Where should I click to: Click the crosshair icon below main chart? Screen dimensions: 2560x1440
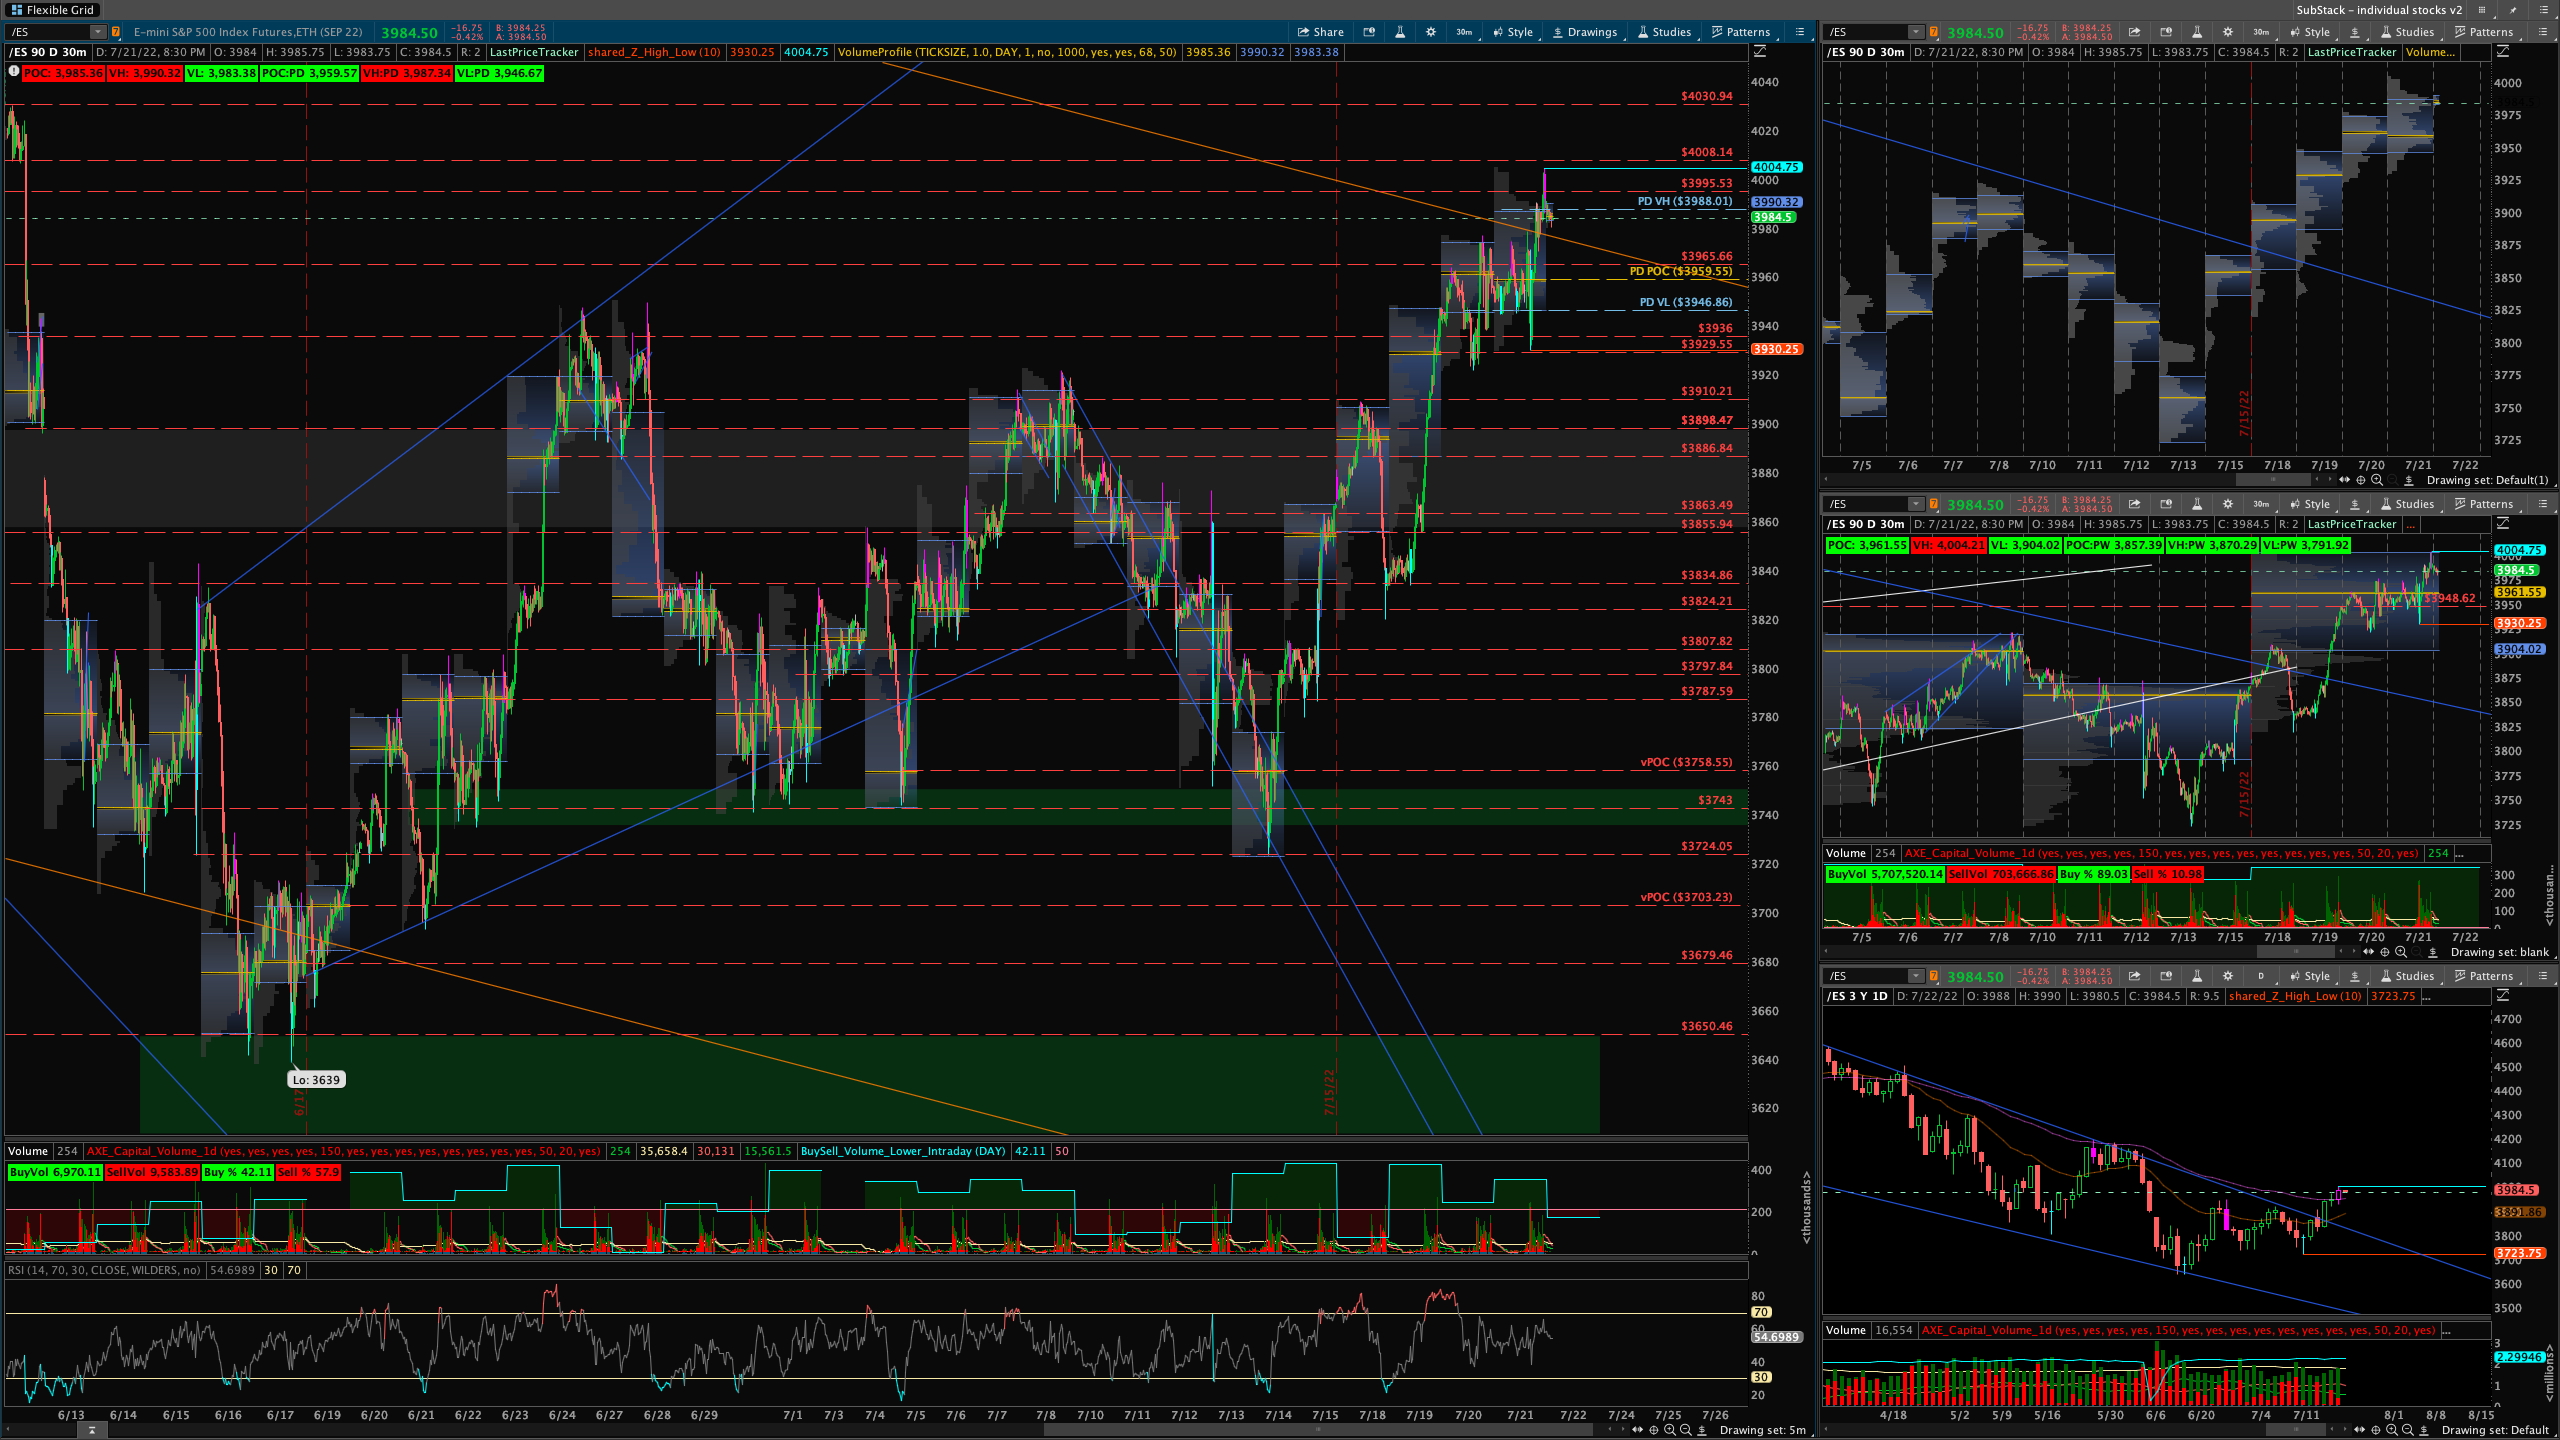(x=1654, y=1430)
